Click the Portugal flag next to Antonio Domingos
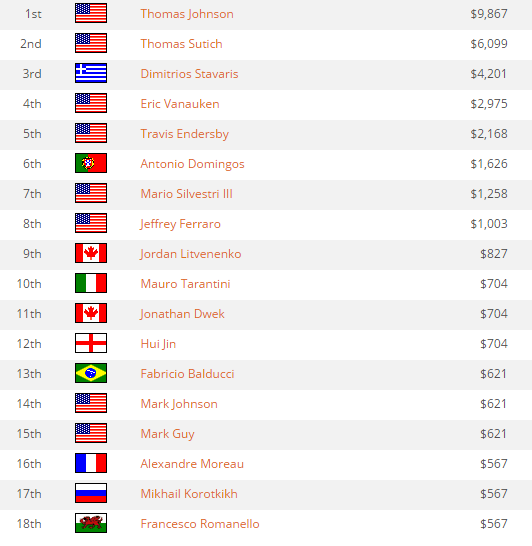Image resolution: width=532 pixels, height=546 pixels. (x=91, y=163)
